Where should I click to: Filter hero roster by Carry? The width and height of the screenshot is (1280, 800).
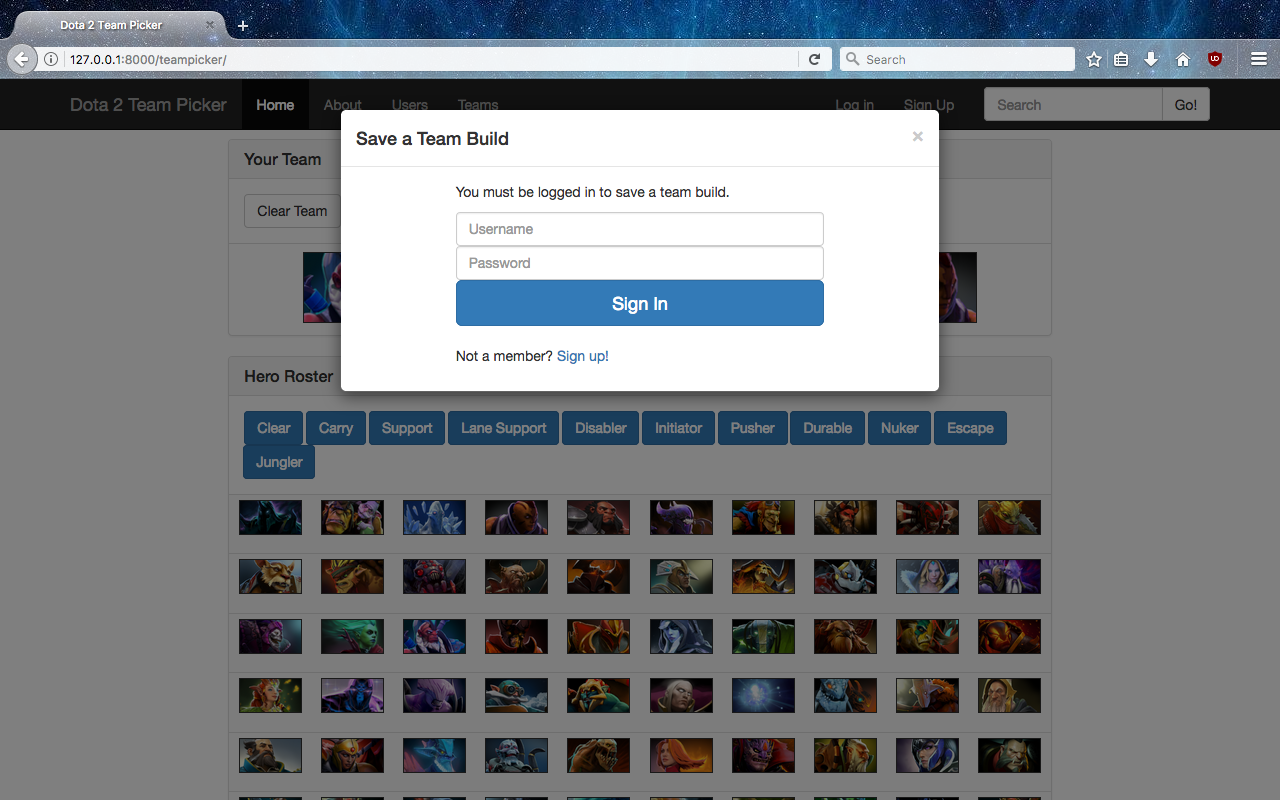coord(336,428)
